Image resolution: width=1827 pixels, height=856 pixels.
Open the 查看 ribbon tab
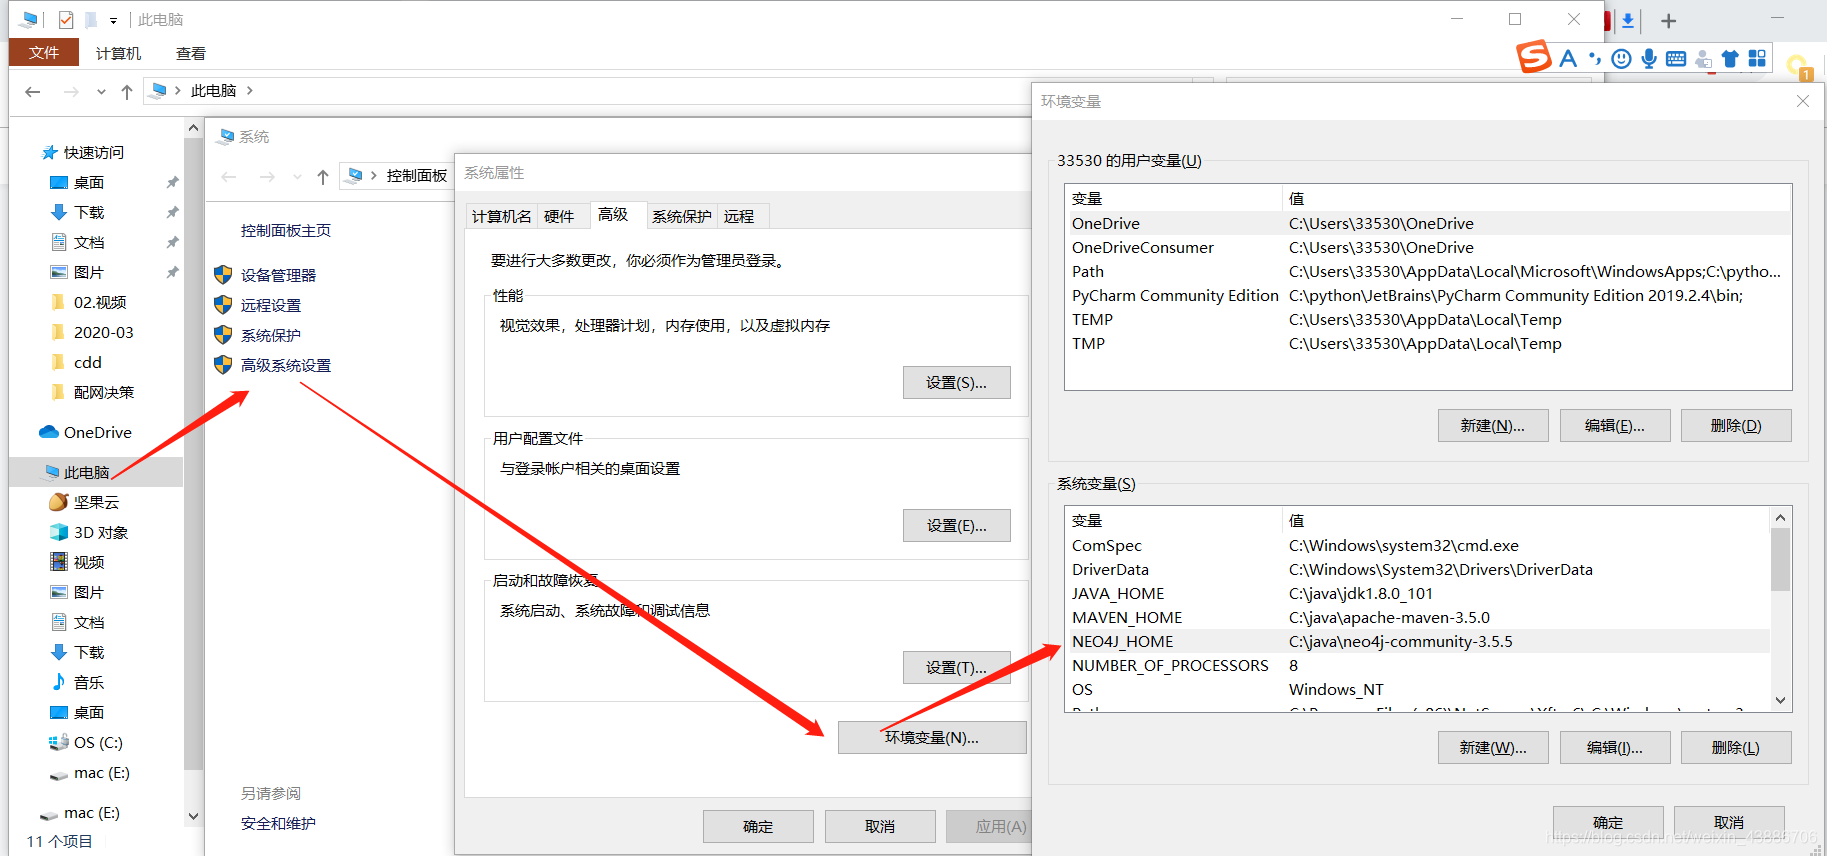pos(190,53)
